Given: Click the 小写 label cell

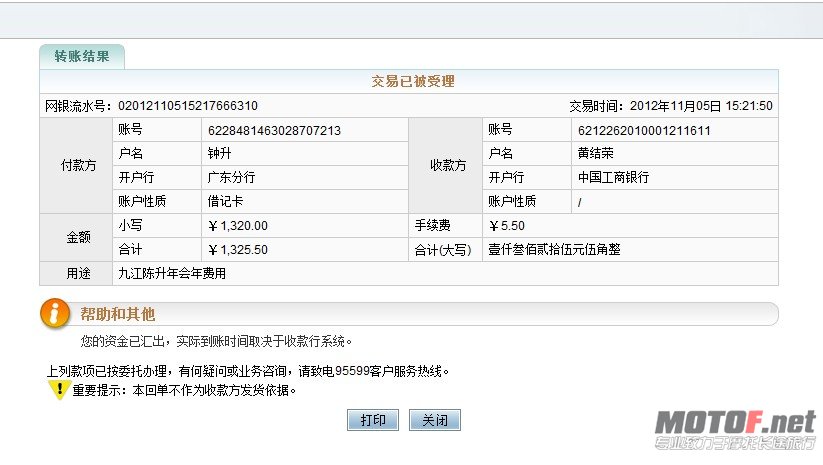Looking at the screenshot, I should pos(157,226).
